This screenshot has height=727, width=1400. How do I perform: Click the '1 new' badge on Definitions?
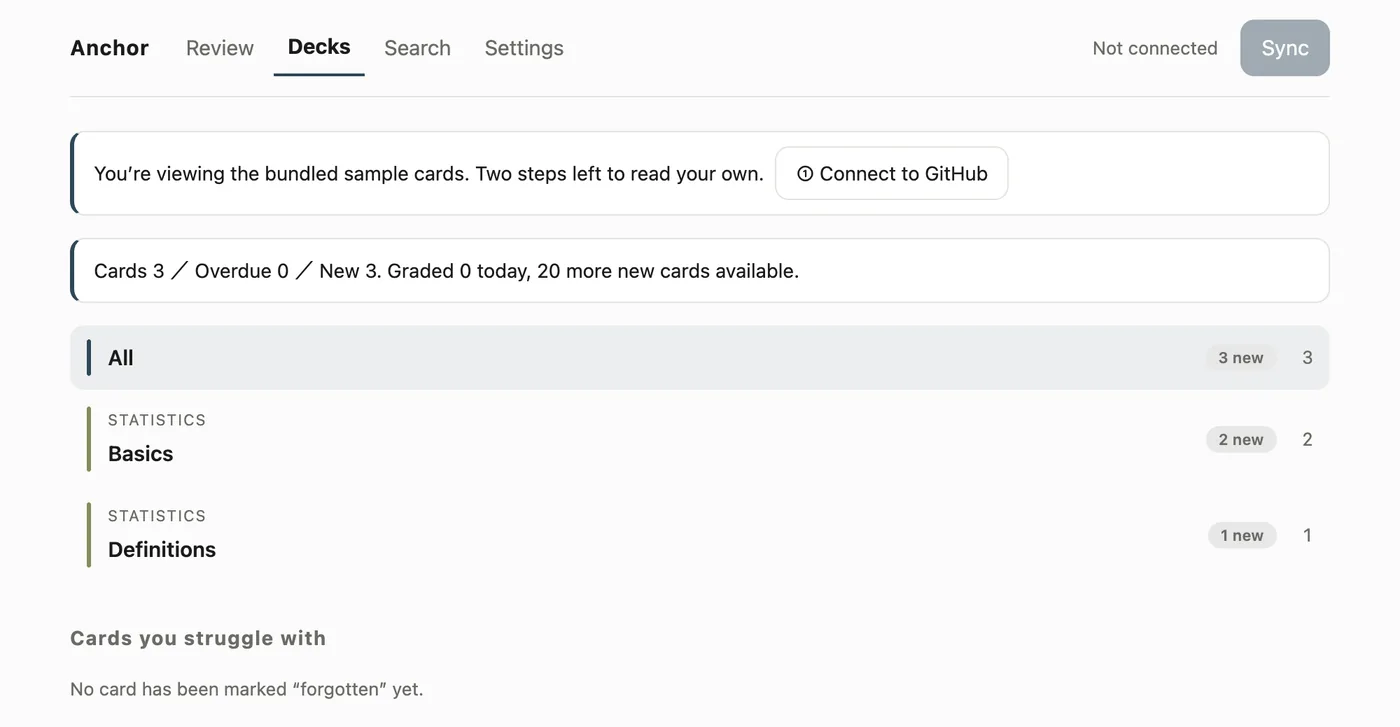[x=1241, y=536]
